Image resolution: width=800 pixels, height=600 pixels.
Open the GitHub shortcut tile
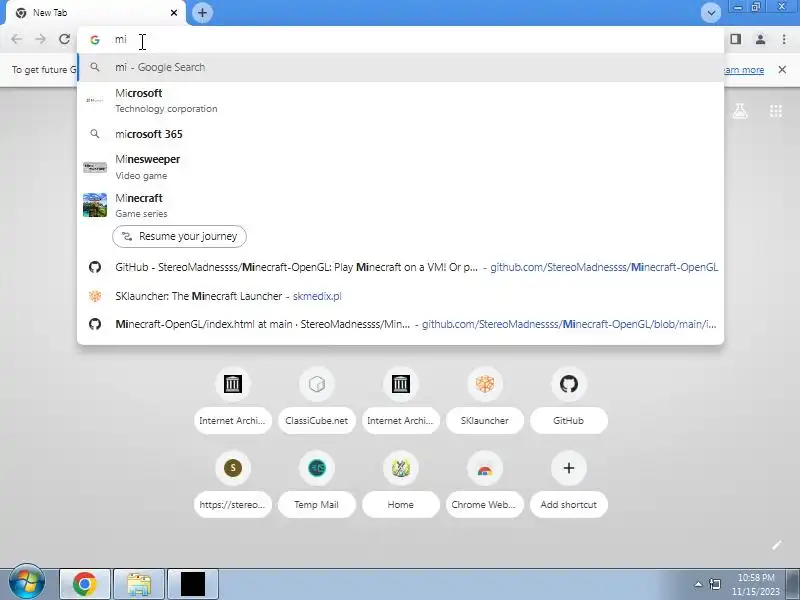click(x=568, y=401)
